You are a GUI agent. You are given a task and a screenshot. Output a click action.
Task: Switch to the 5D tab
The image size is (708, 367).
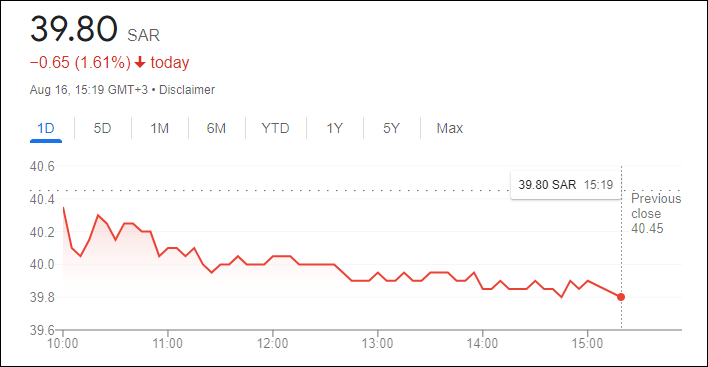[102, 129]
